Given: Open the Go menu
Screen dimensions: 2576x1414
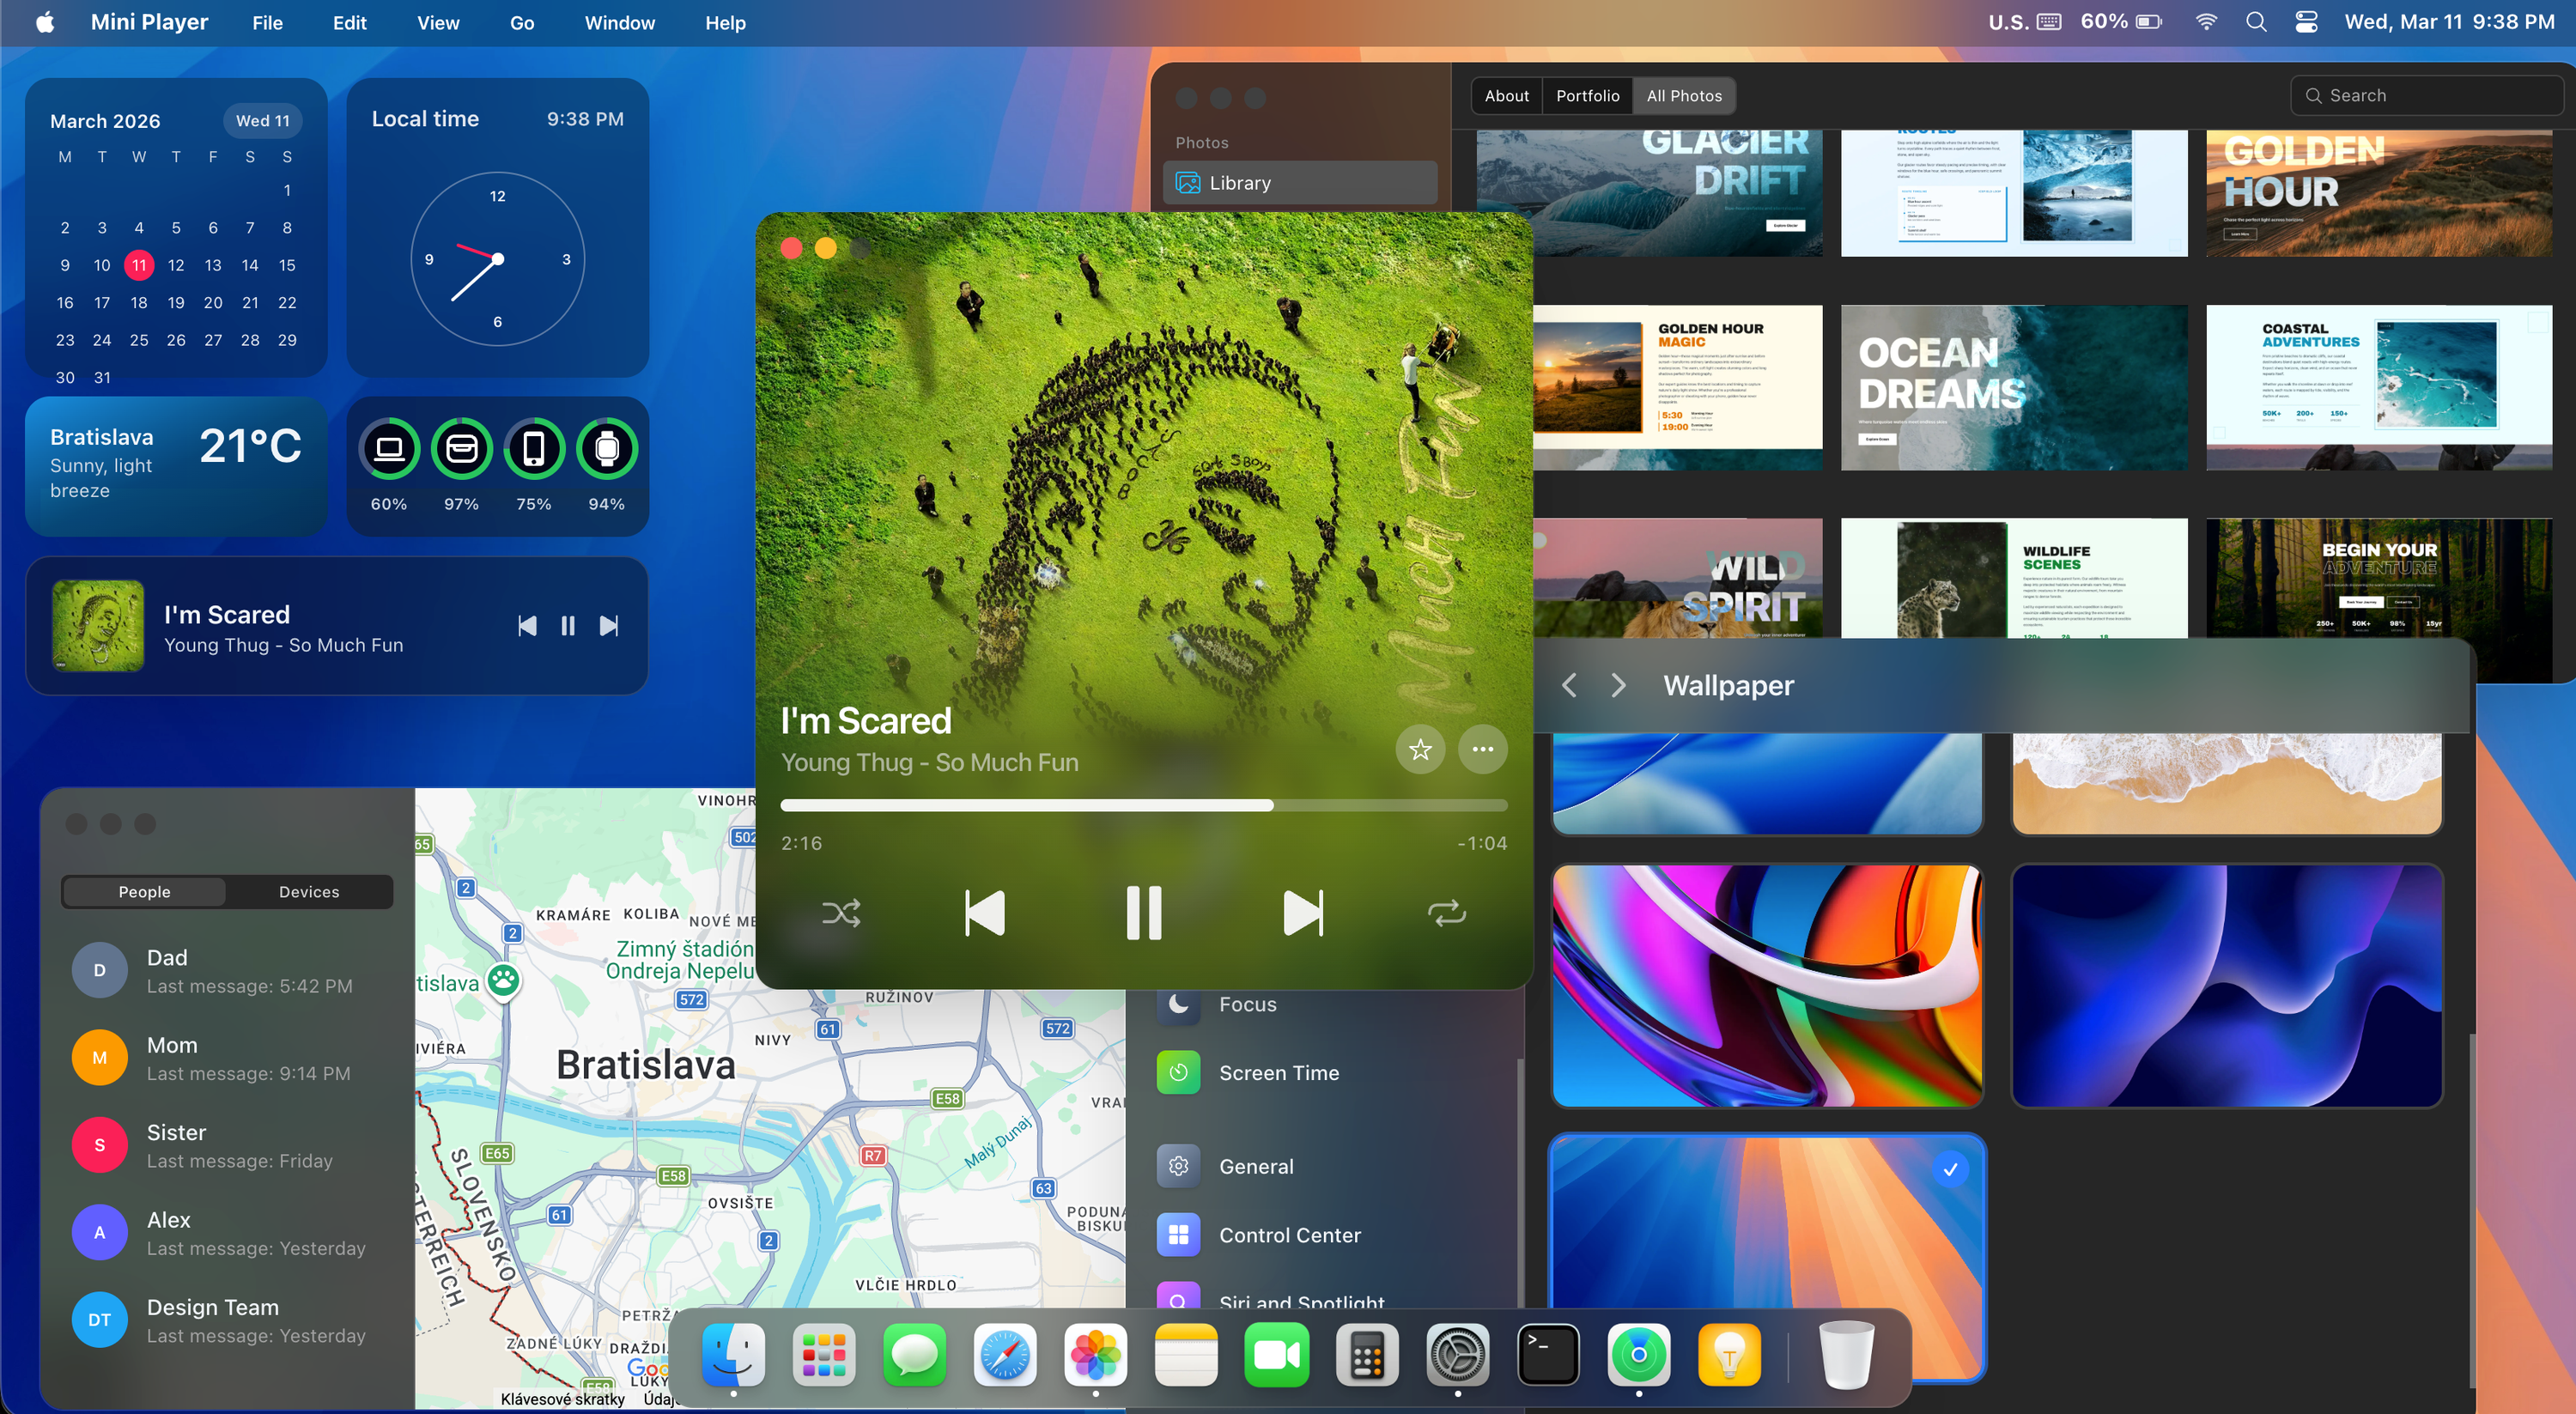Looking at the screenshot, I should 522,22.
